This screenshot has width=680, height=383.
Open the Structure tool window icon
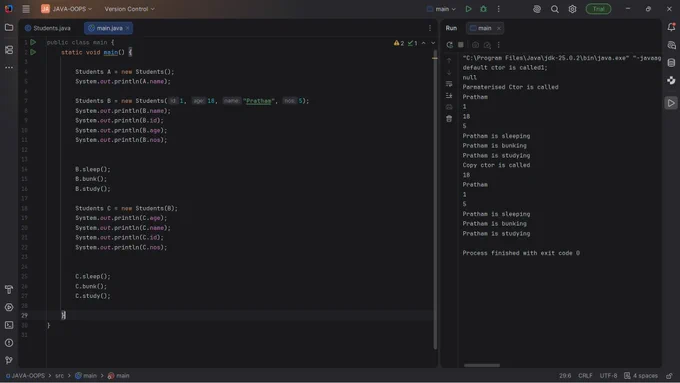tap(9, 50)
